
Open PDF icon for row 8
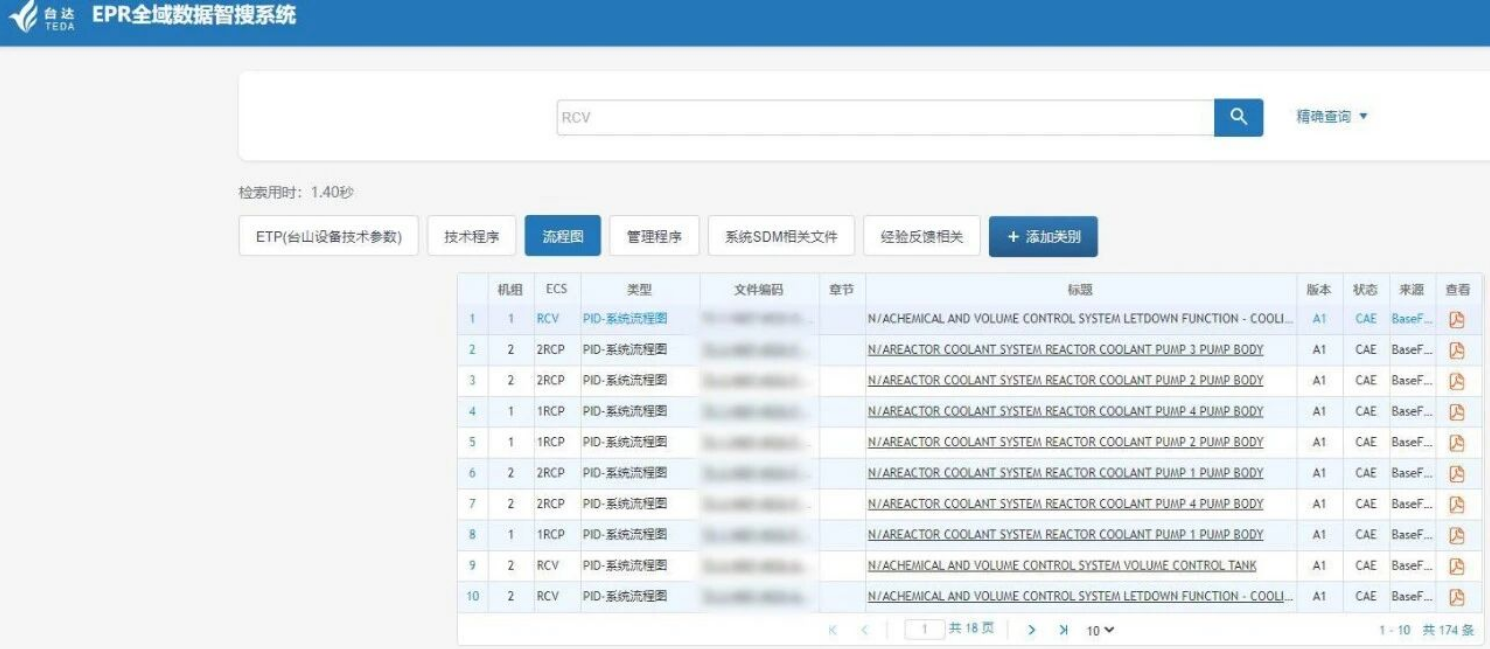[x=1456, y=534]
